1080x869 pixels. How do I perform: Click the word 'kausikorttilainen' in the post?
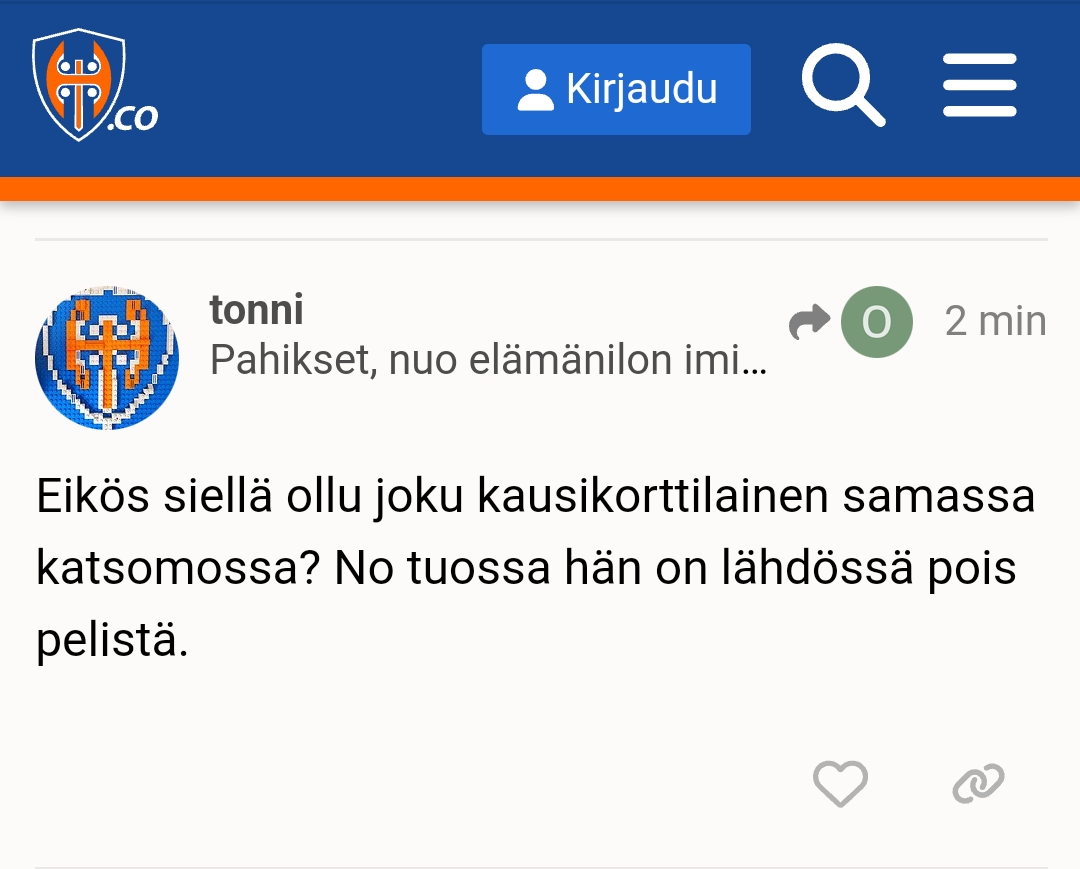click(653, 496)
